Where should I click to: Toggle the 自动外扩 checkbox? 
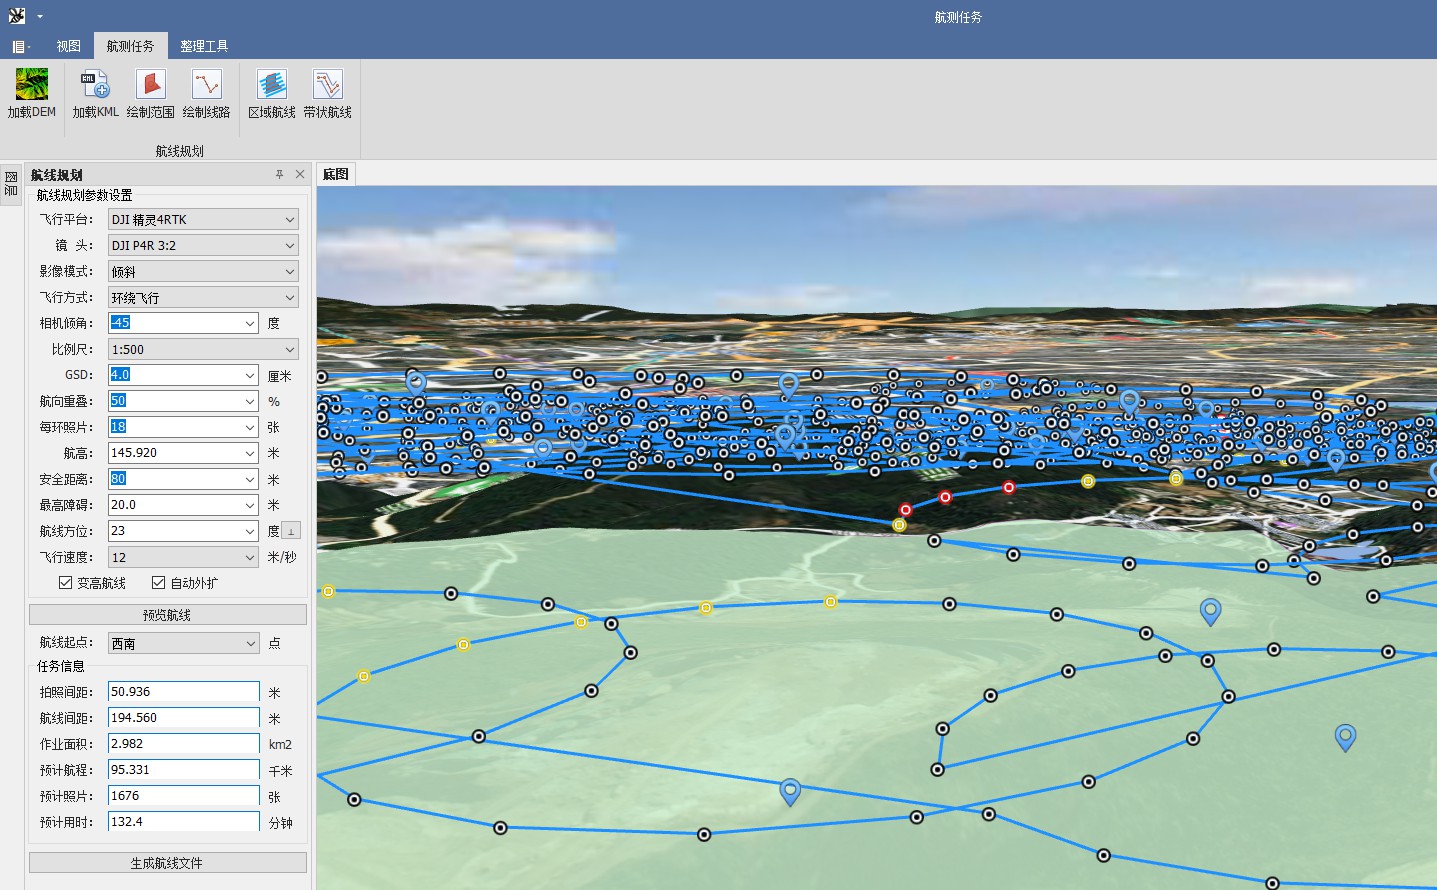coord(185,583)
